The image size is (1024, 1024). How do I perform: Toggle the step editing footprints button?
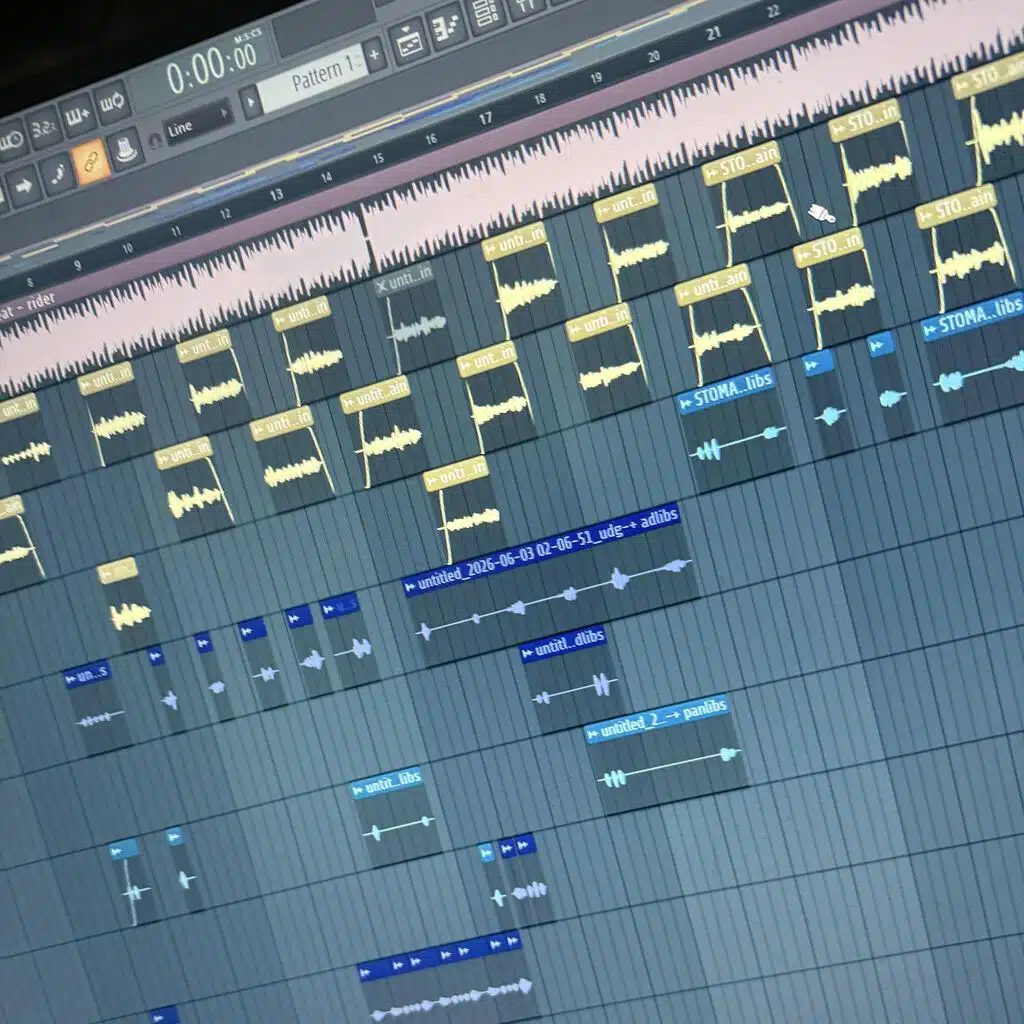[x=57, y=174]
